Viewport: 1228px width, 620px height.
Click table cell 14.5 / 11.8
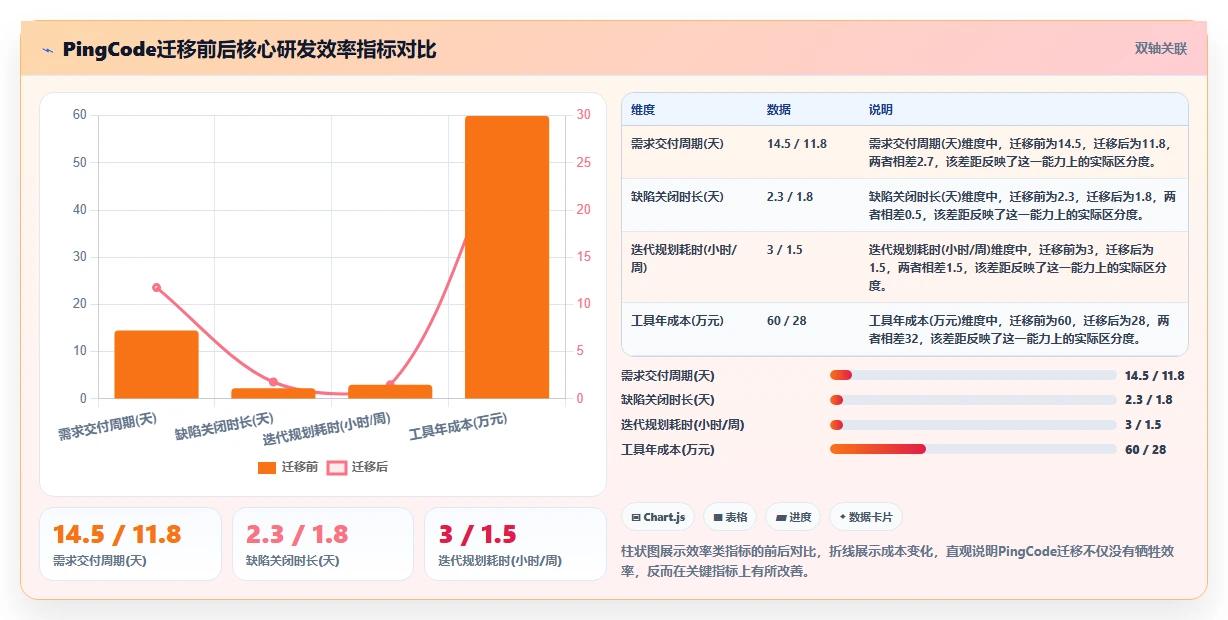click(x=797, y=144)
